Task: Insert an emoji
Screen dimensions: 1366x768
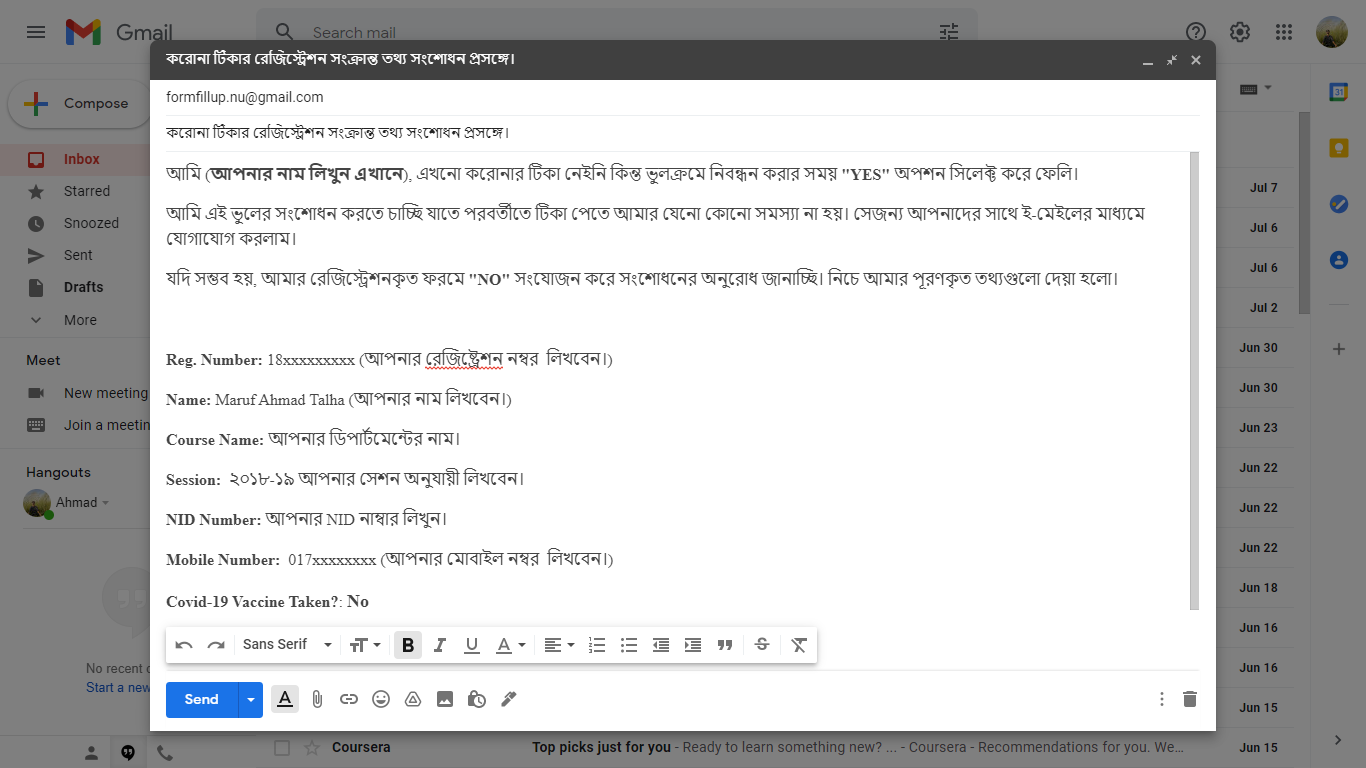Action: 381,699
